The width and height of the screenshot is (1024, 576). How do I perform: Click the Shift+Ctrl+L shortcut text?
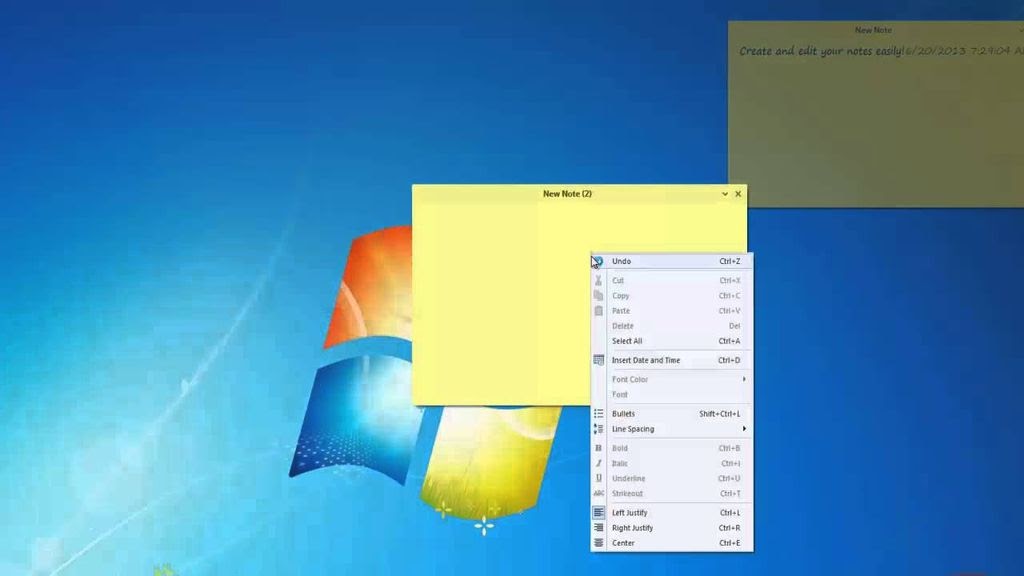click(720, 414)
